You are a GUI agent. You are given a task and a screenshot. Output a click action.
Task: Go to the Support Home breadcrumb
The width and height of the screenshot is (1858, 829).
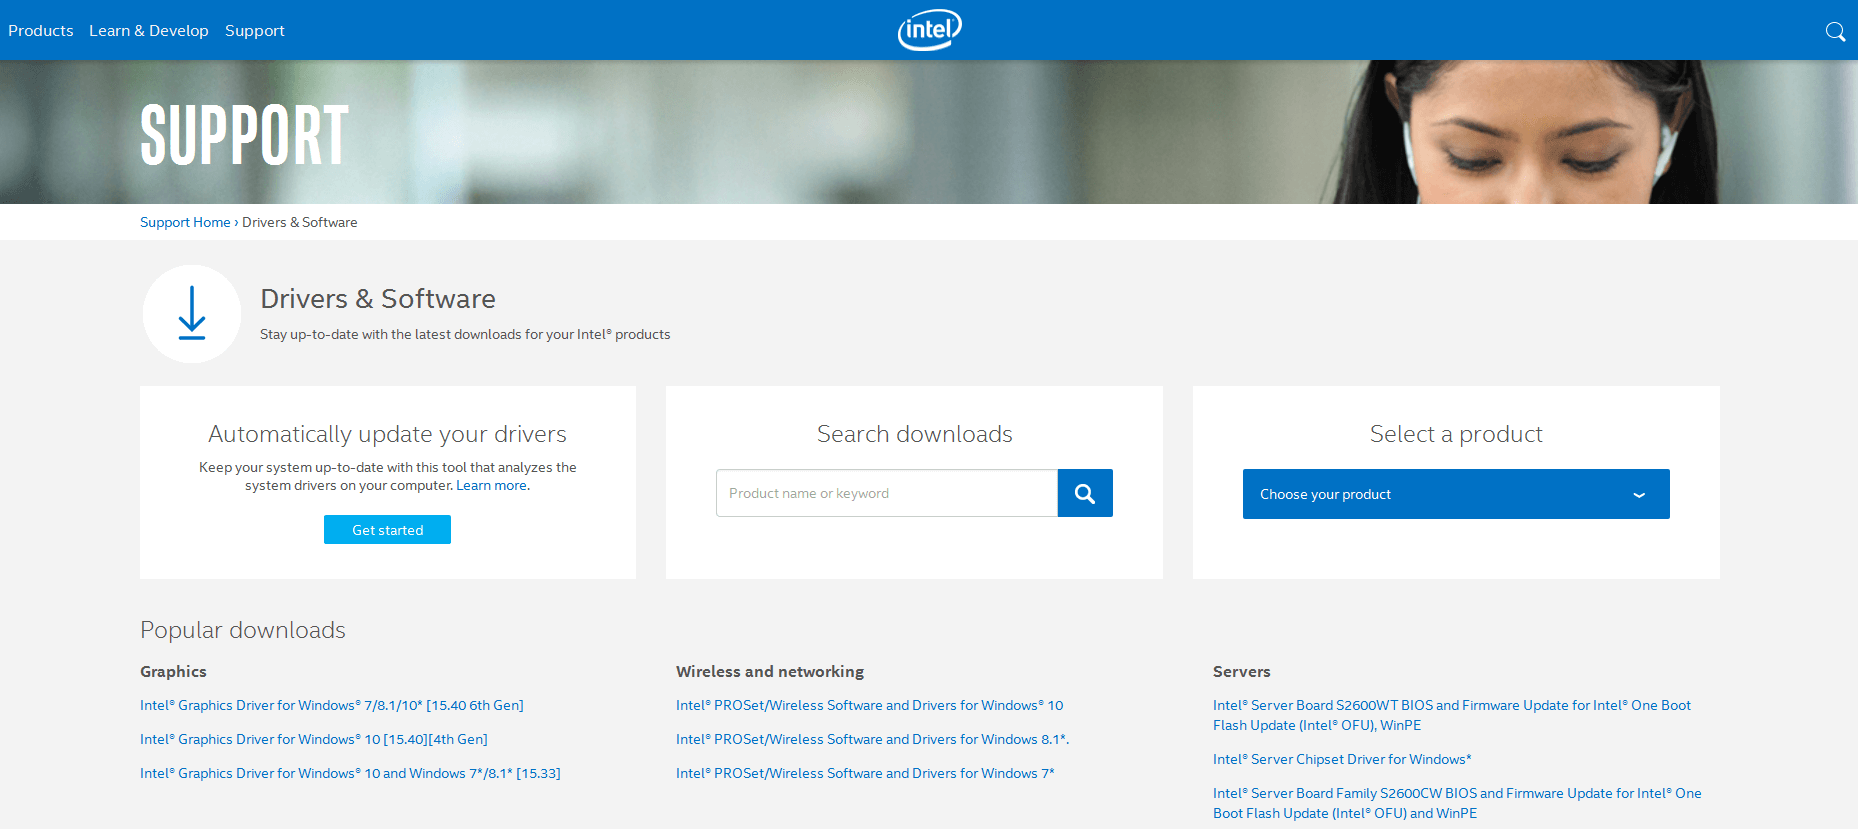tap(185, 222)
